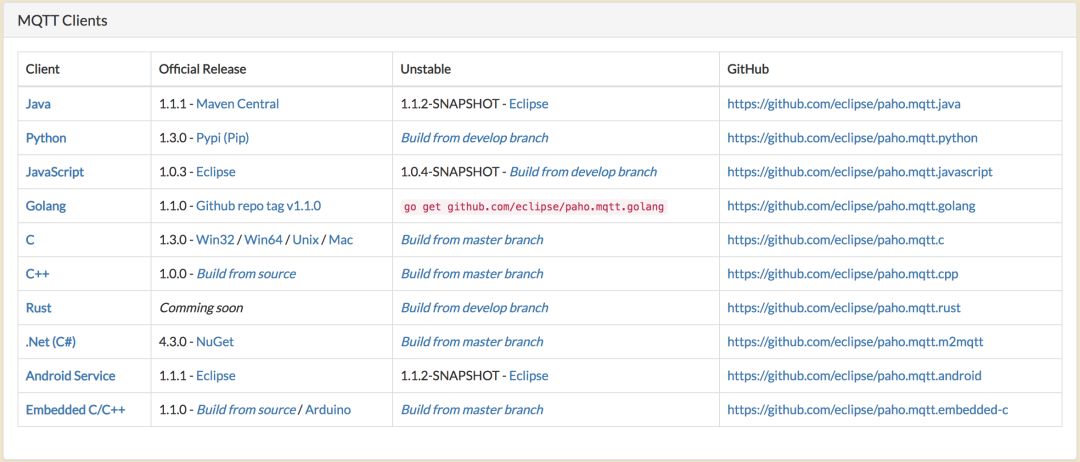Open the Python client page
1080x462 pixels.
point(46,138)
